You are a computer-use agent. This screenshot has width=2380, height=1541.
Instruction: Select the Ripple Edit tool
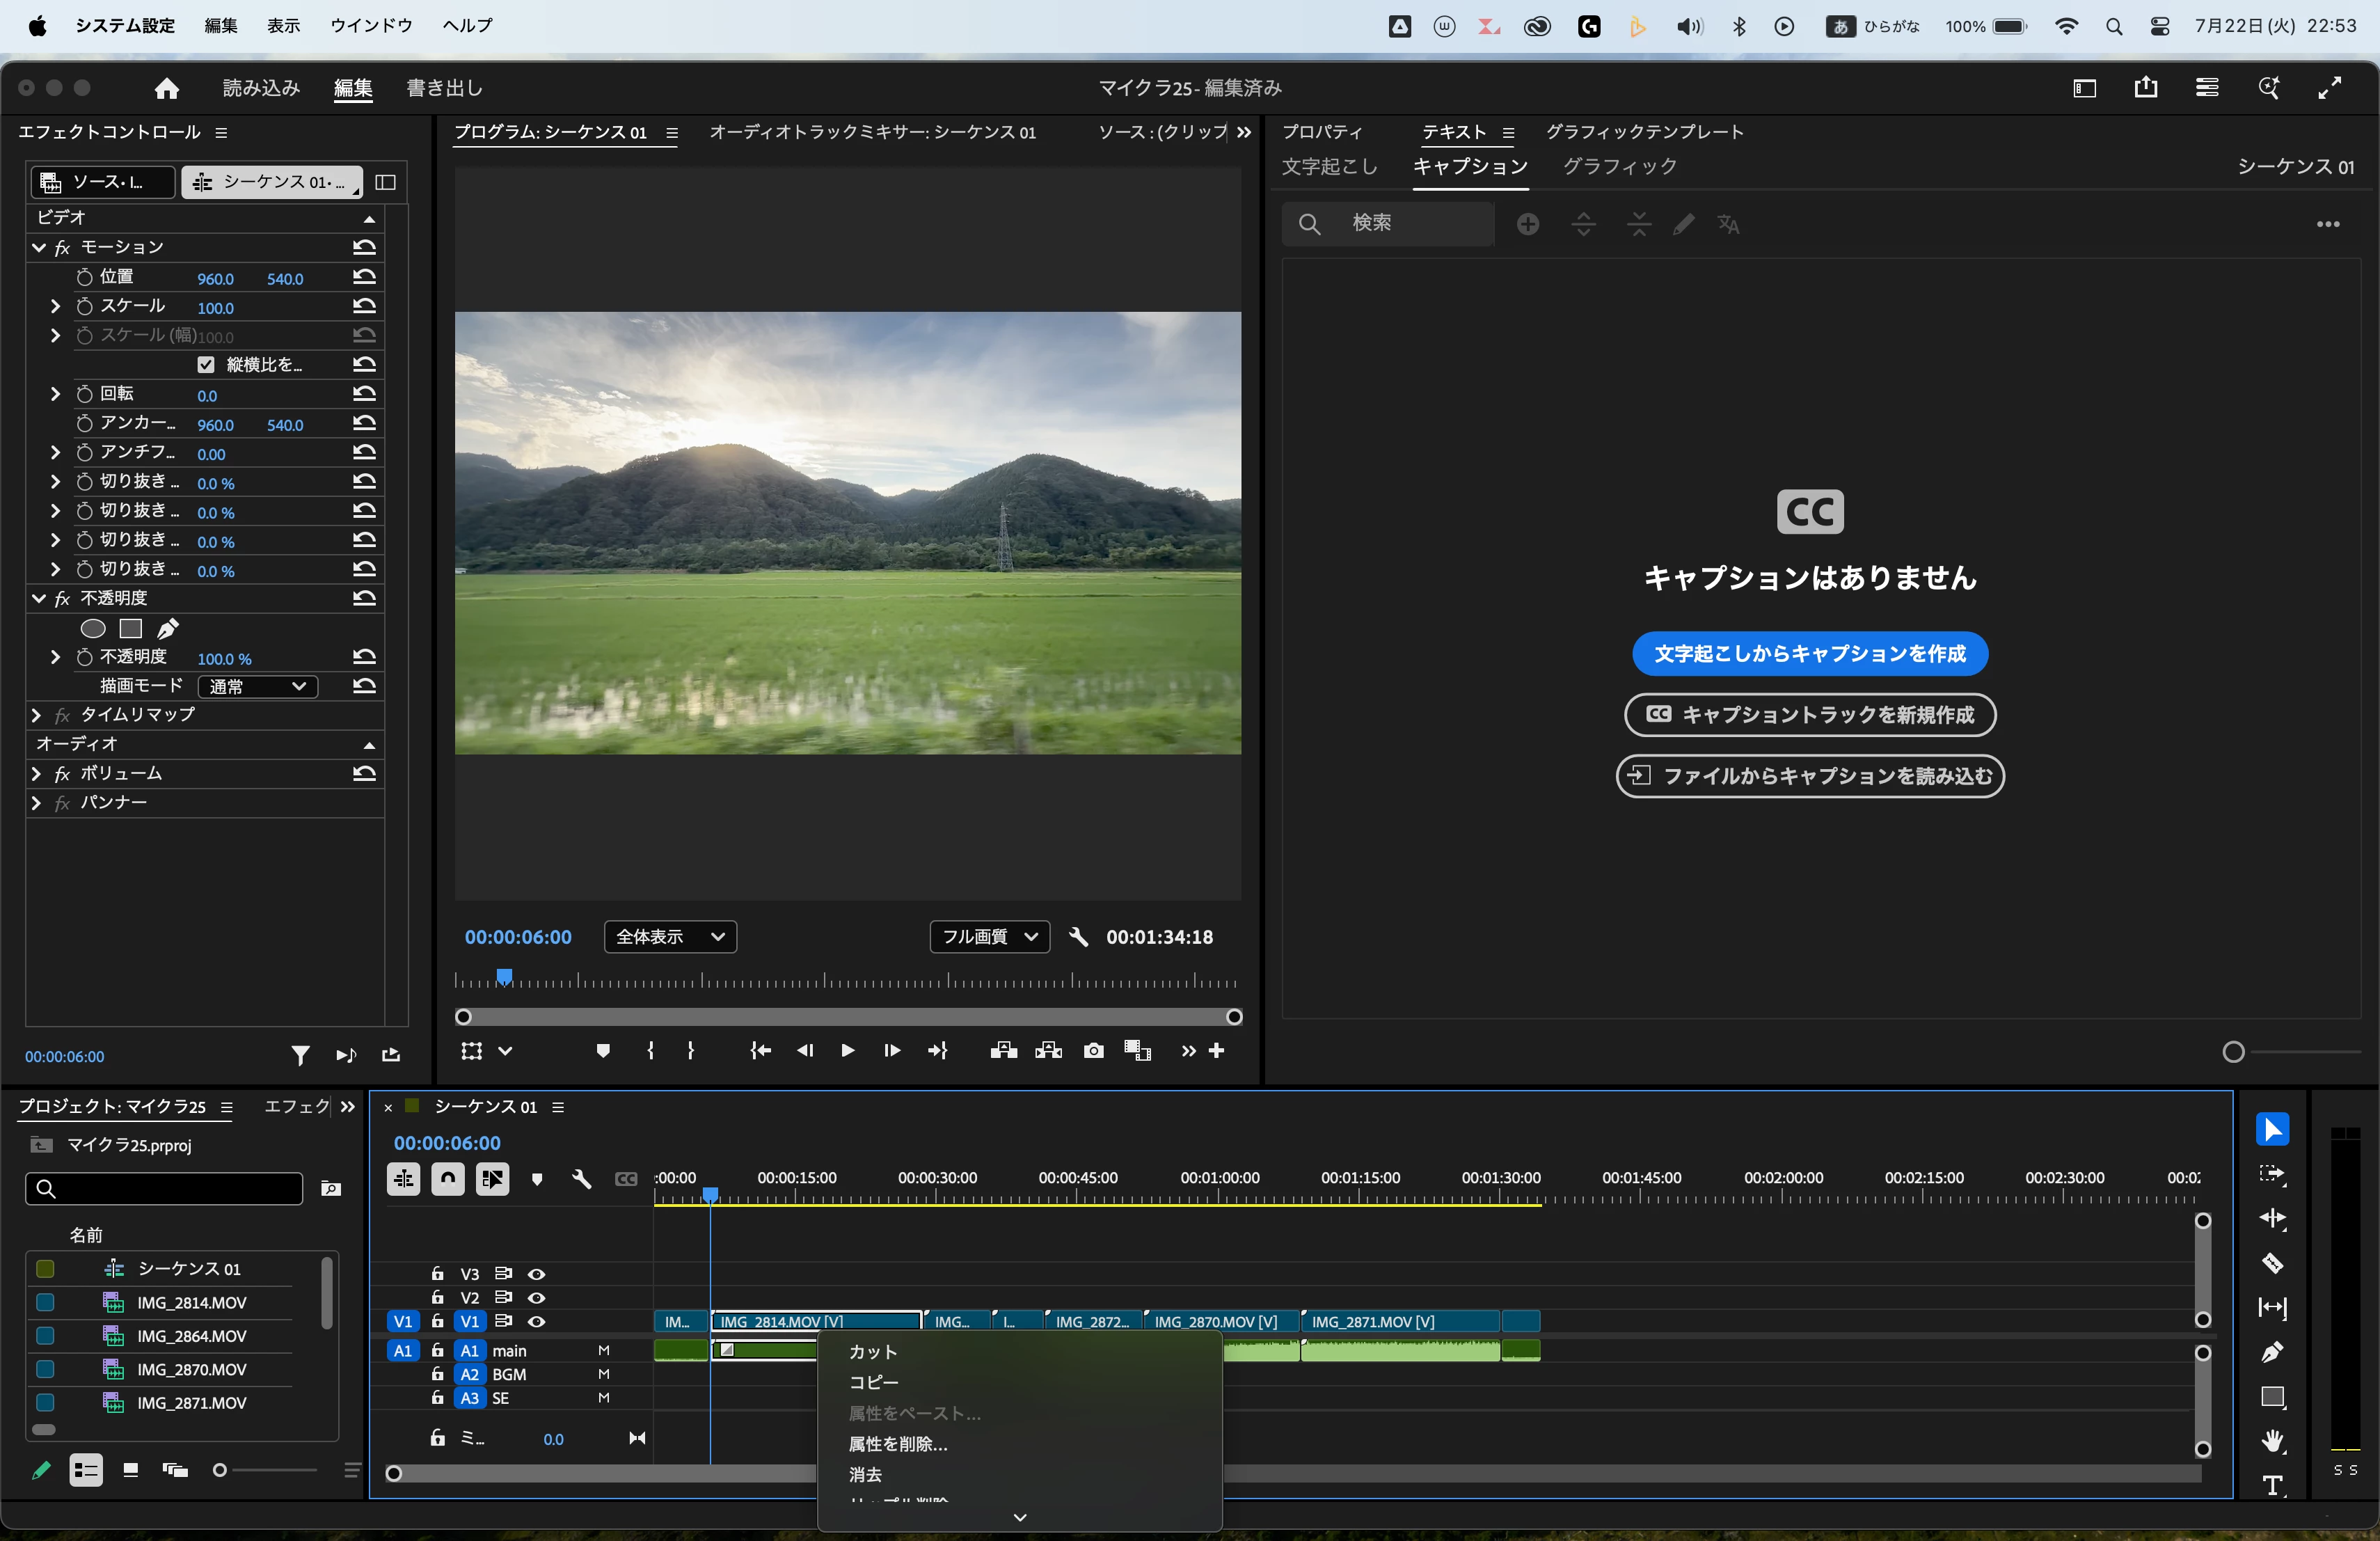coord(2272,1219)
